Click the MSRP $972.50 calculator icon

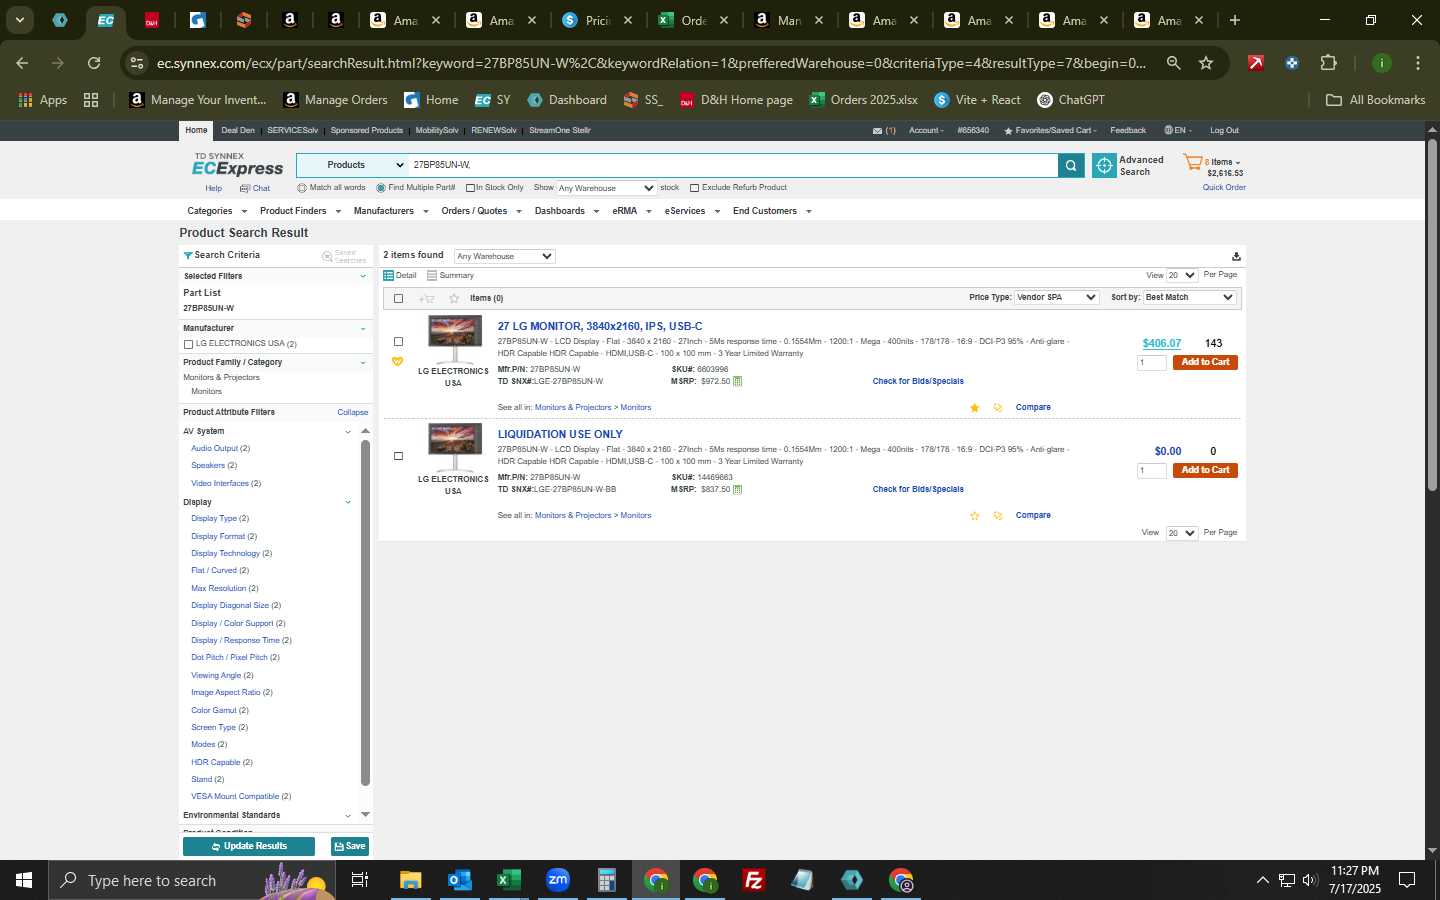click(x=738, y=381)
